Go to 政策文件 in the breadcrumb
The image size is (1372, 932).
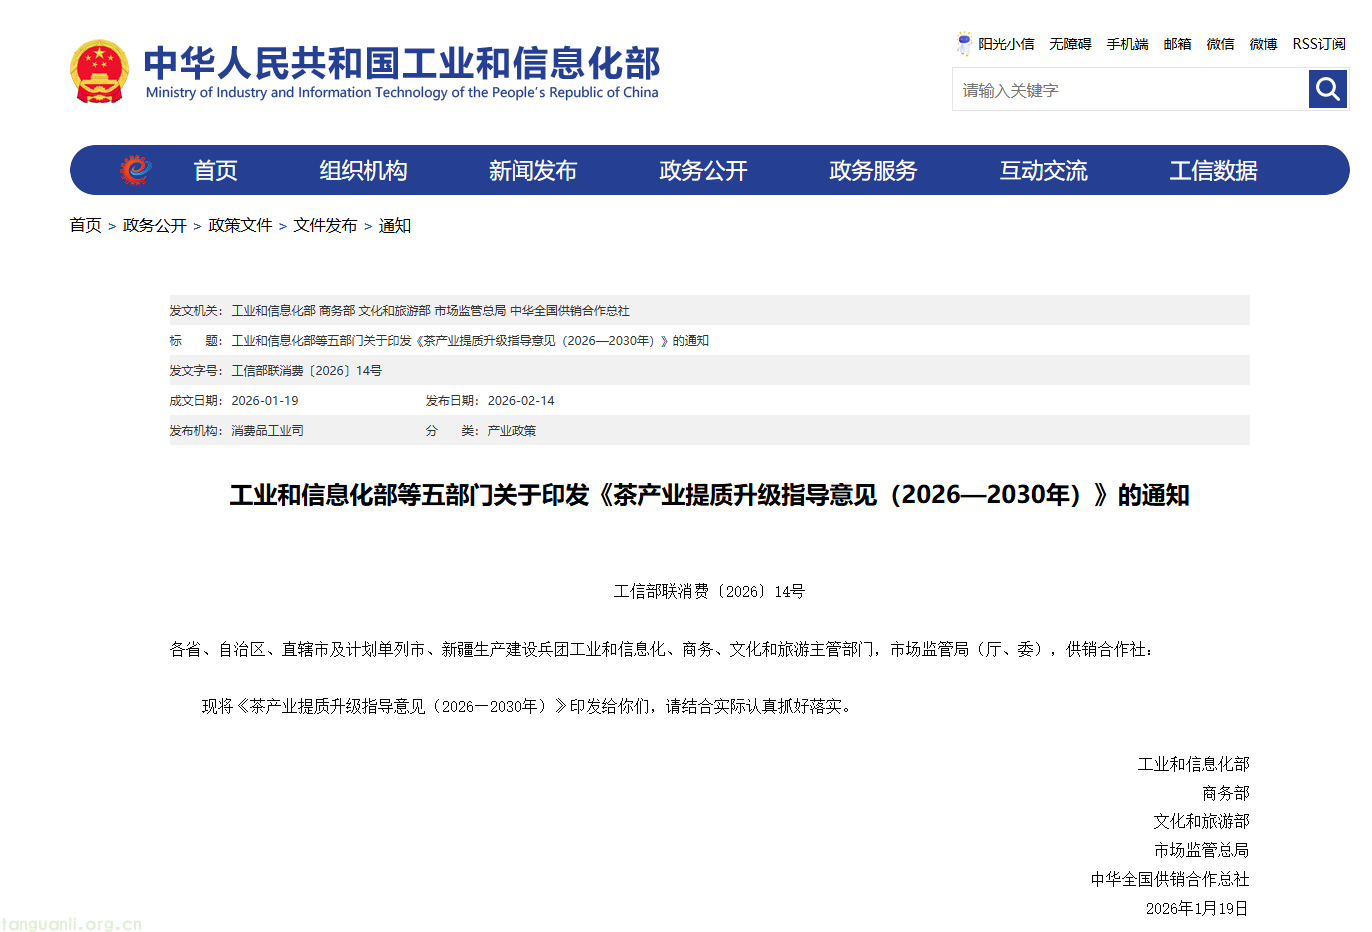240,226
